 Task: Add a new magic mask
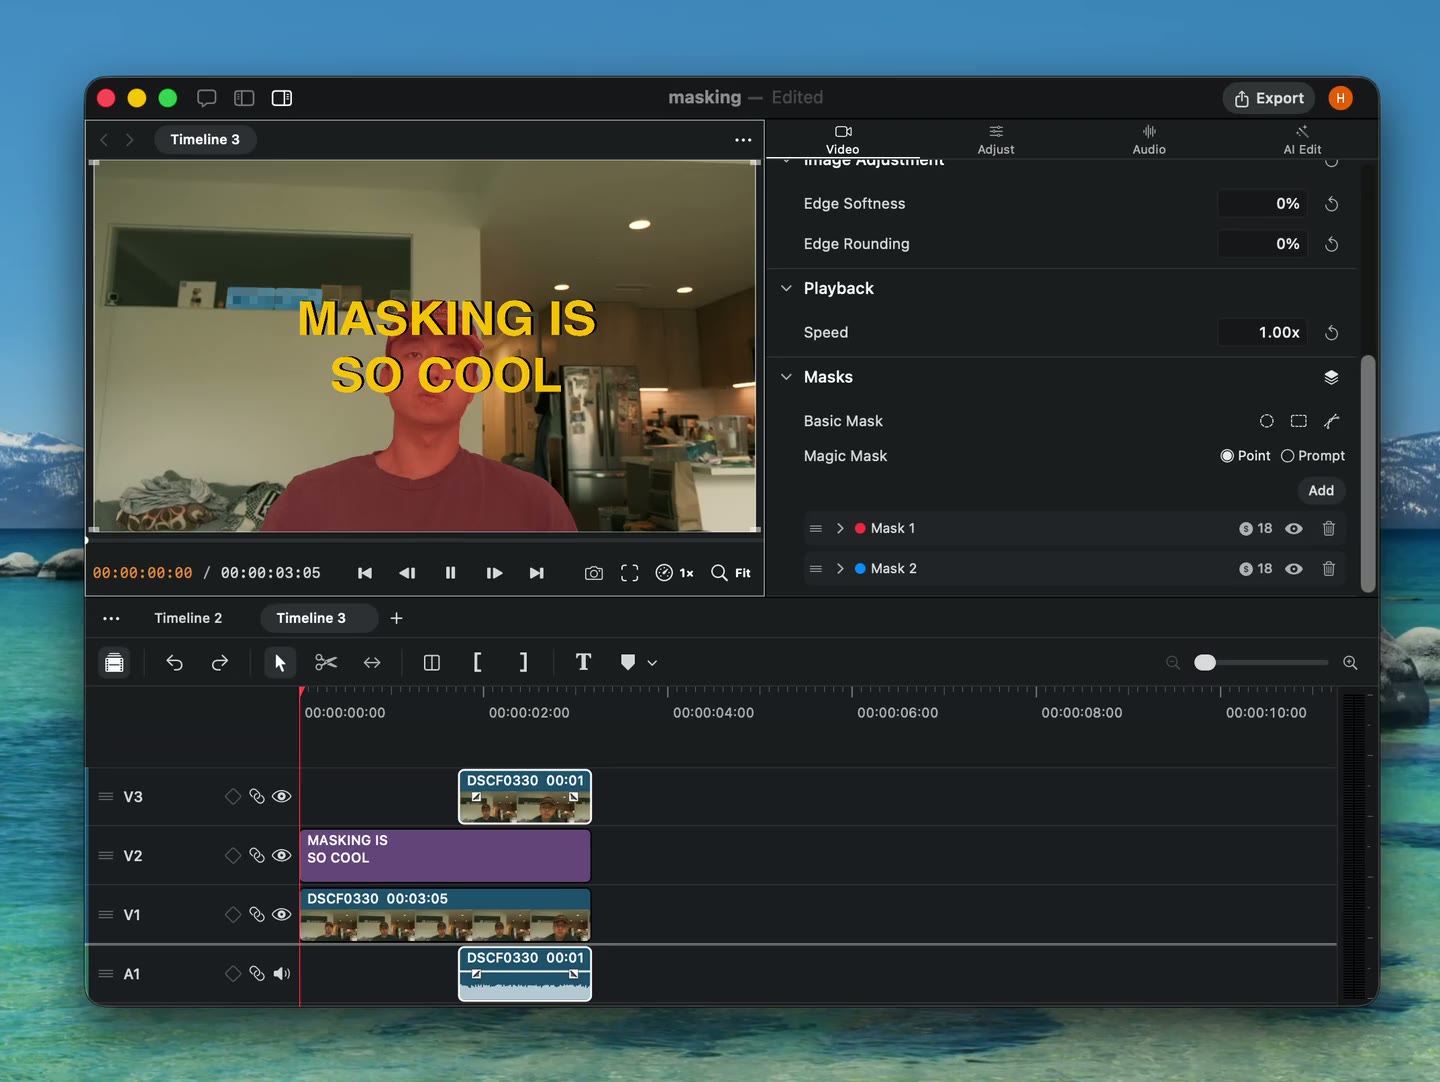point(1321,490)
